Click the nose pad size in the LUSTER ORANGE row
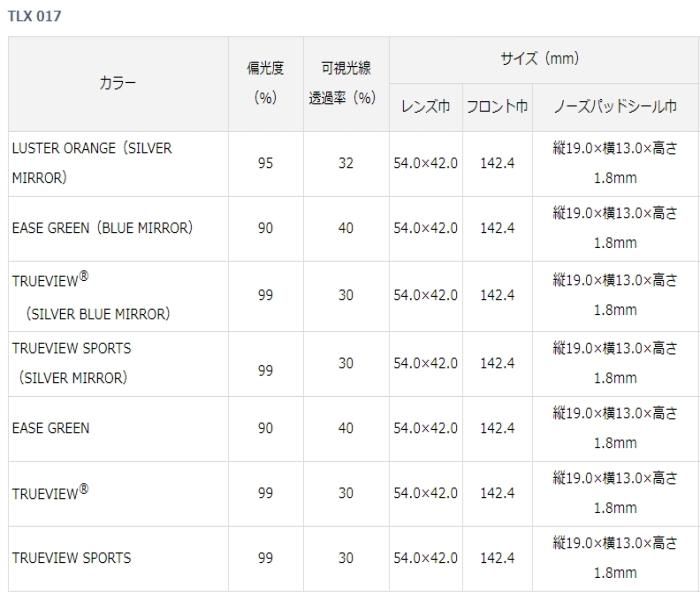 [615, 163]
